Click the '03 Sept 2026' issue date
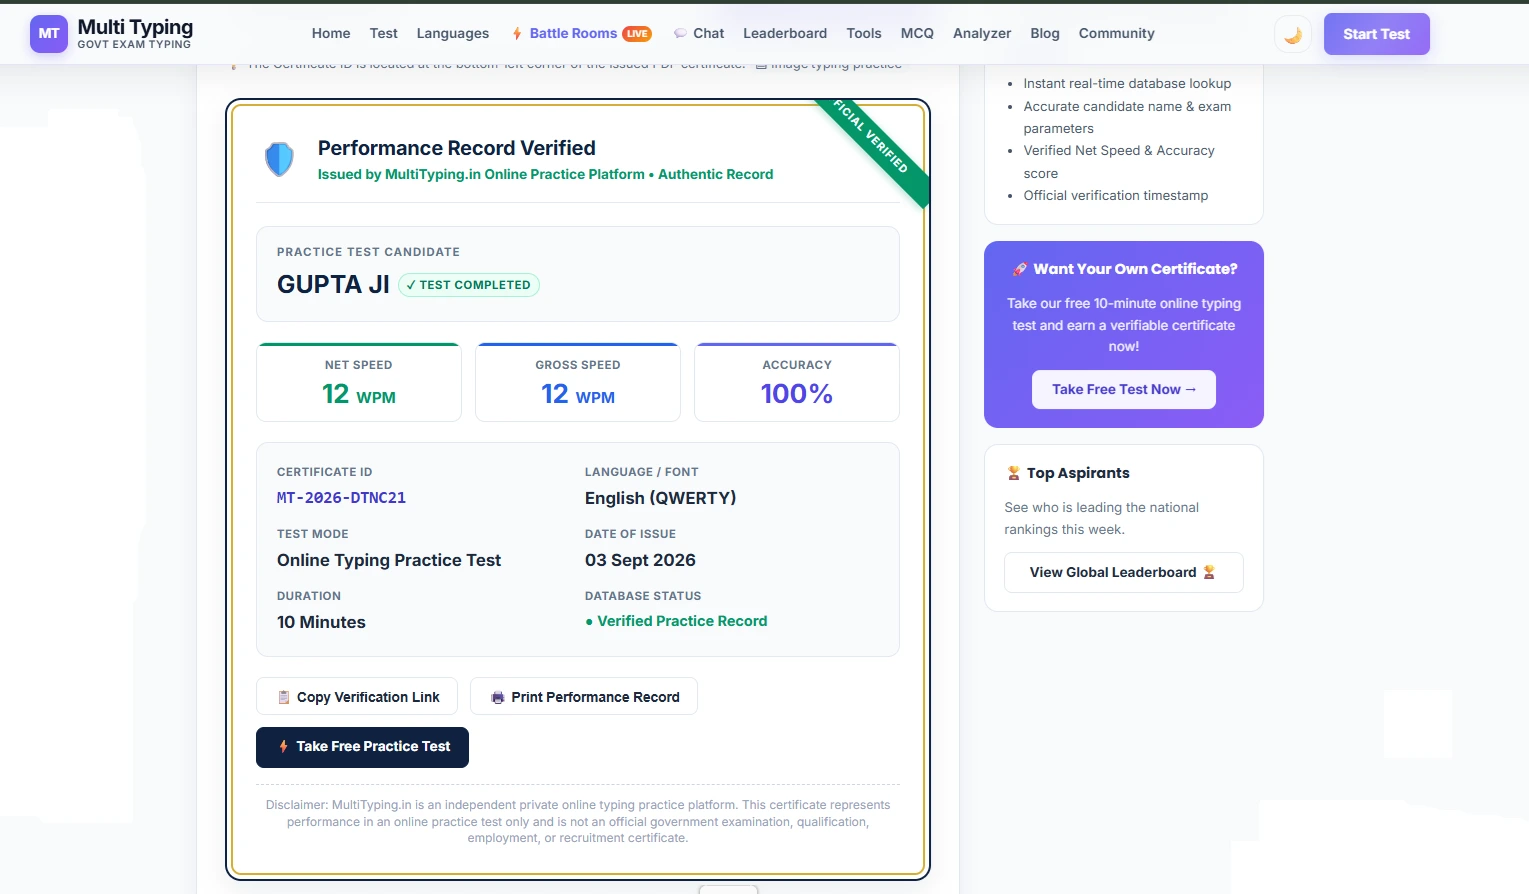Screen dimensions: 1529x894 tap(640, 560)
